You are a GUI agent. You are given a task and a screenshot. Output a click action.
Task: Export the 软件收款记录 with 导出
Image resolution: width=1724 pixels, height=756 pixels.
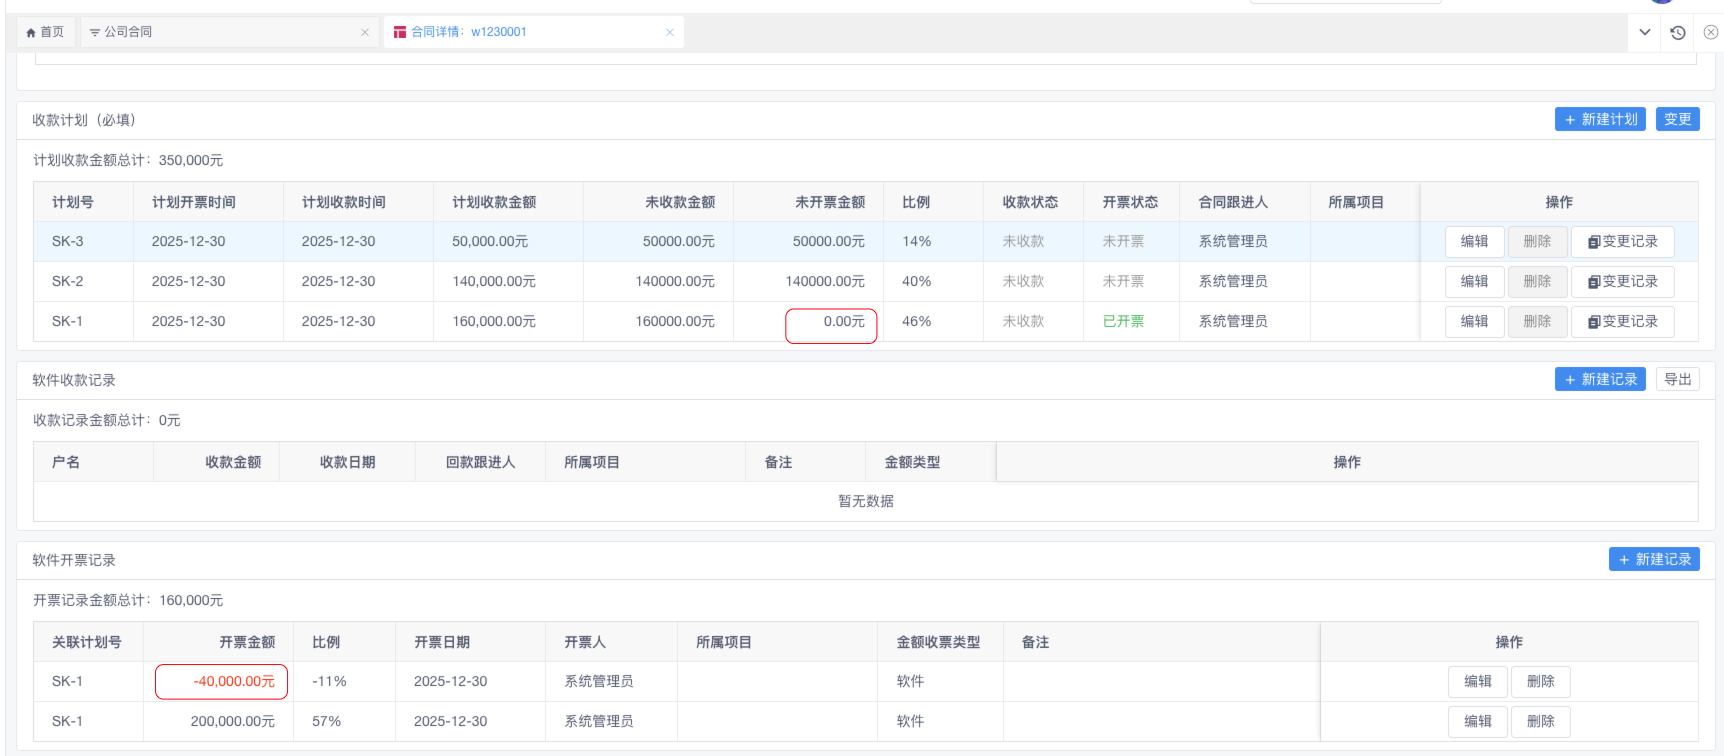tap(1677, 379)
